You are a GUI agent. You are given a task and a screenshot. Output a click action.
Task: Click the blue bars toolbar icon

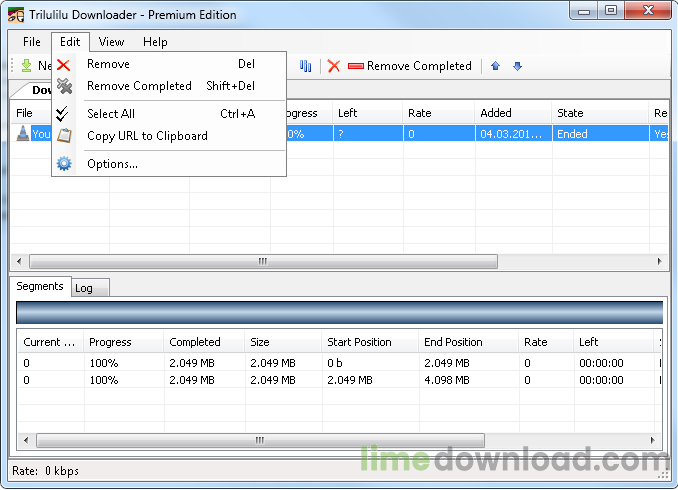click(x=305, y=66)
